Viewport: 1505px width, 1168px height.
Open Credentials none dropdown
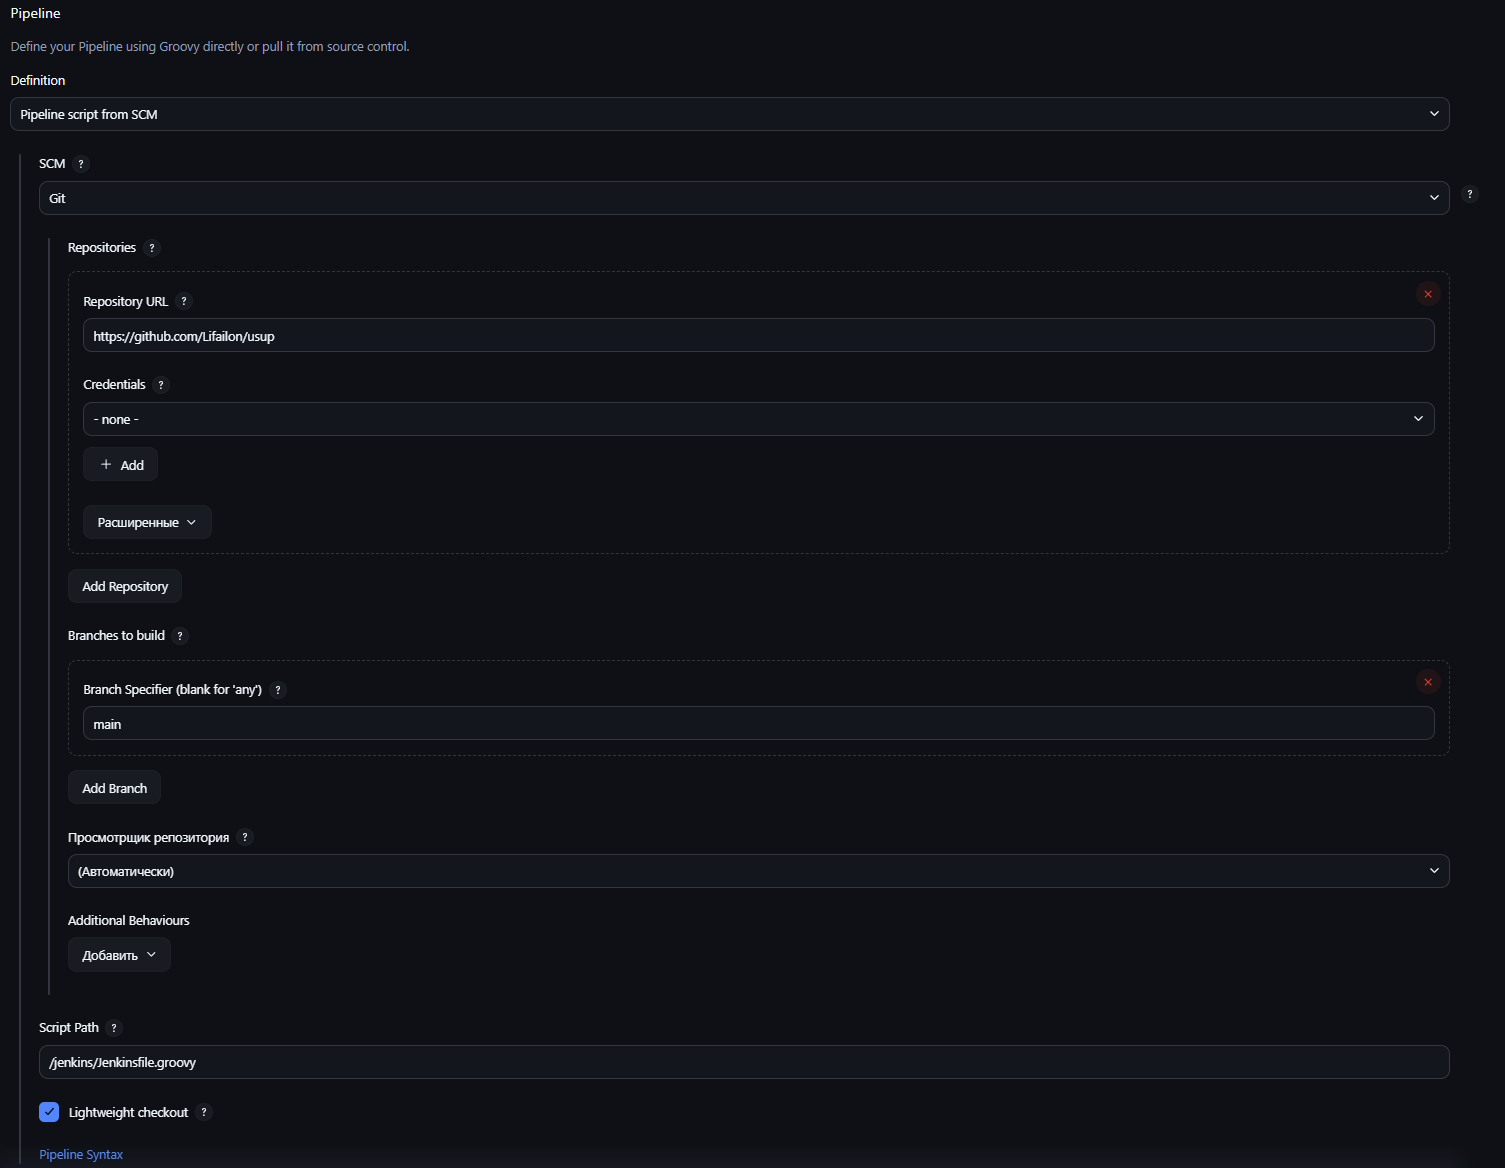click(759, 419)
